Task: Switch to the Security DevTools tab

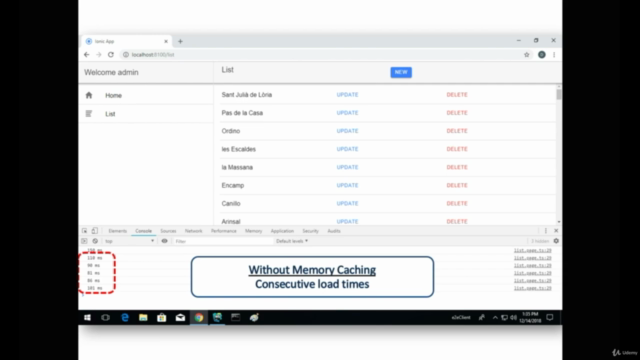Action: [310, 231]
